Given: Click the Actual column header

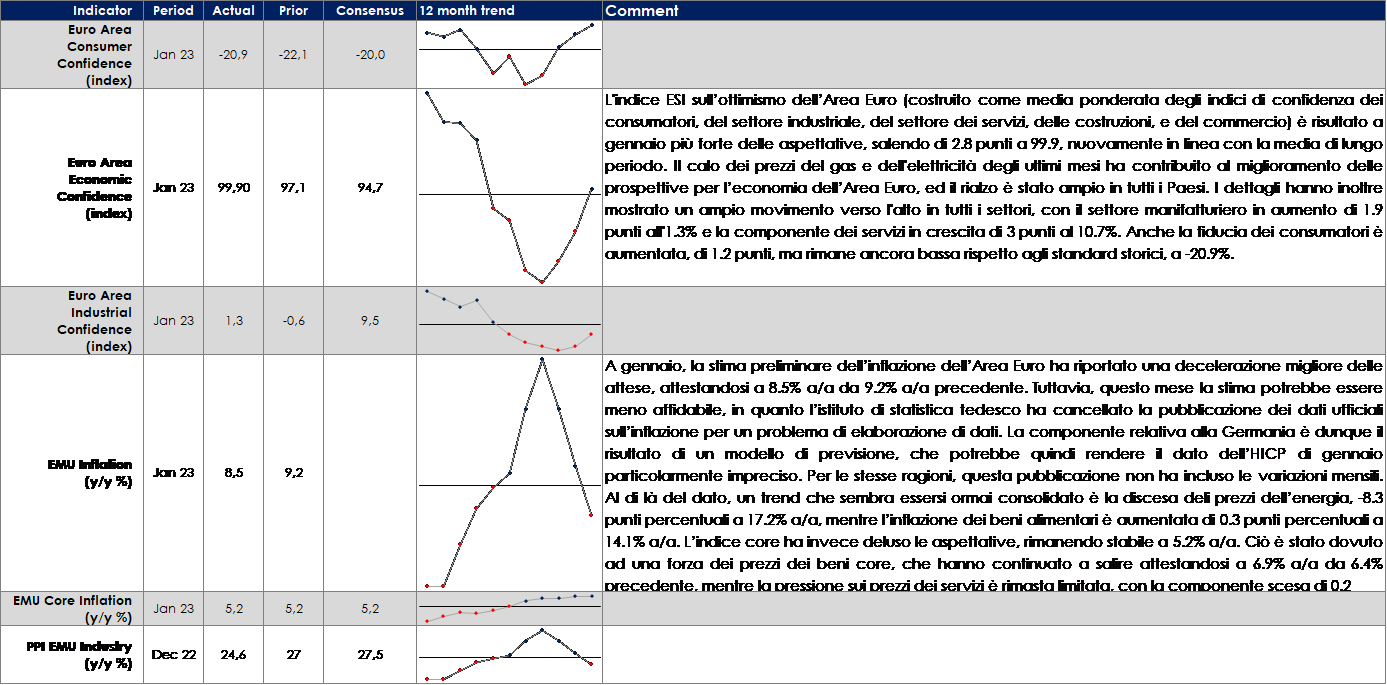Looking at the screenshot, I should tap(234, 11).
